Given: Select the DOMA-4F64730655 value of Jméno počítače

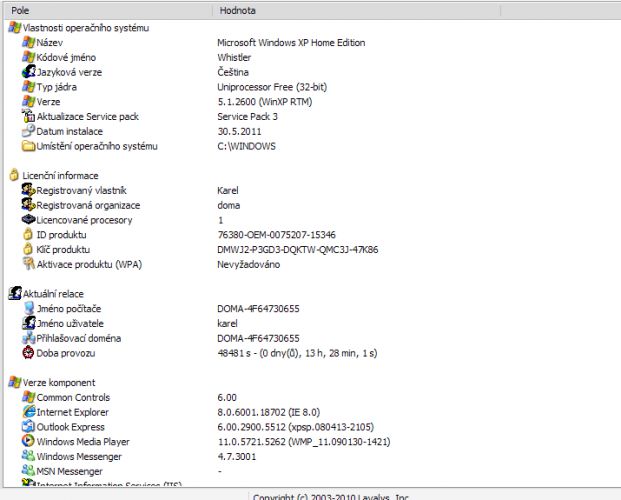Looking at the screenshot, I should click(258, 309).
